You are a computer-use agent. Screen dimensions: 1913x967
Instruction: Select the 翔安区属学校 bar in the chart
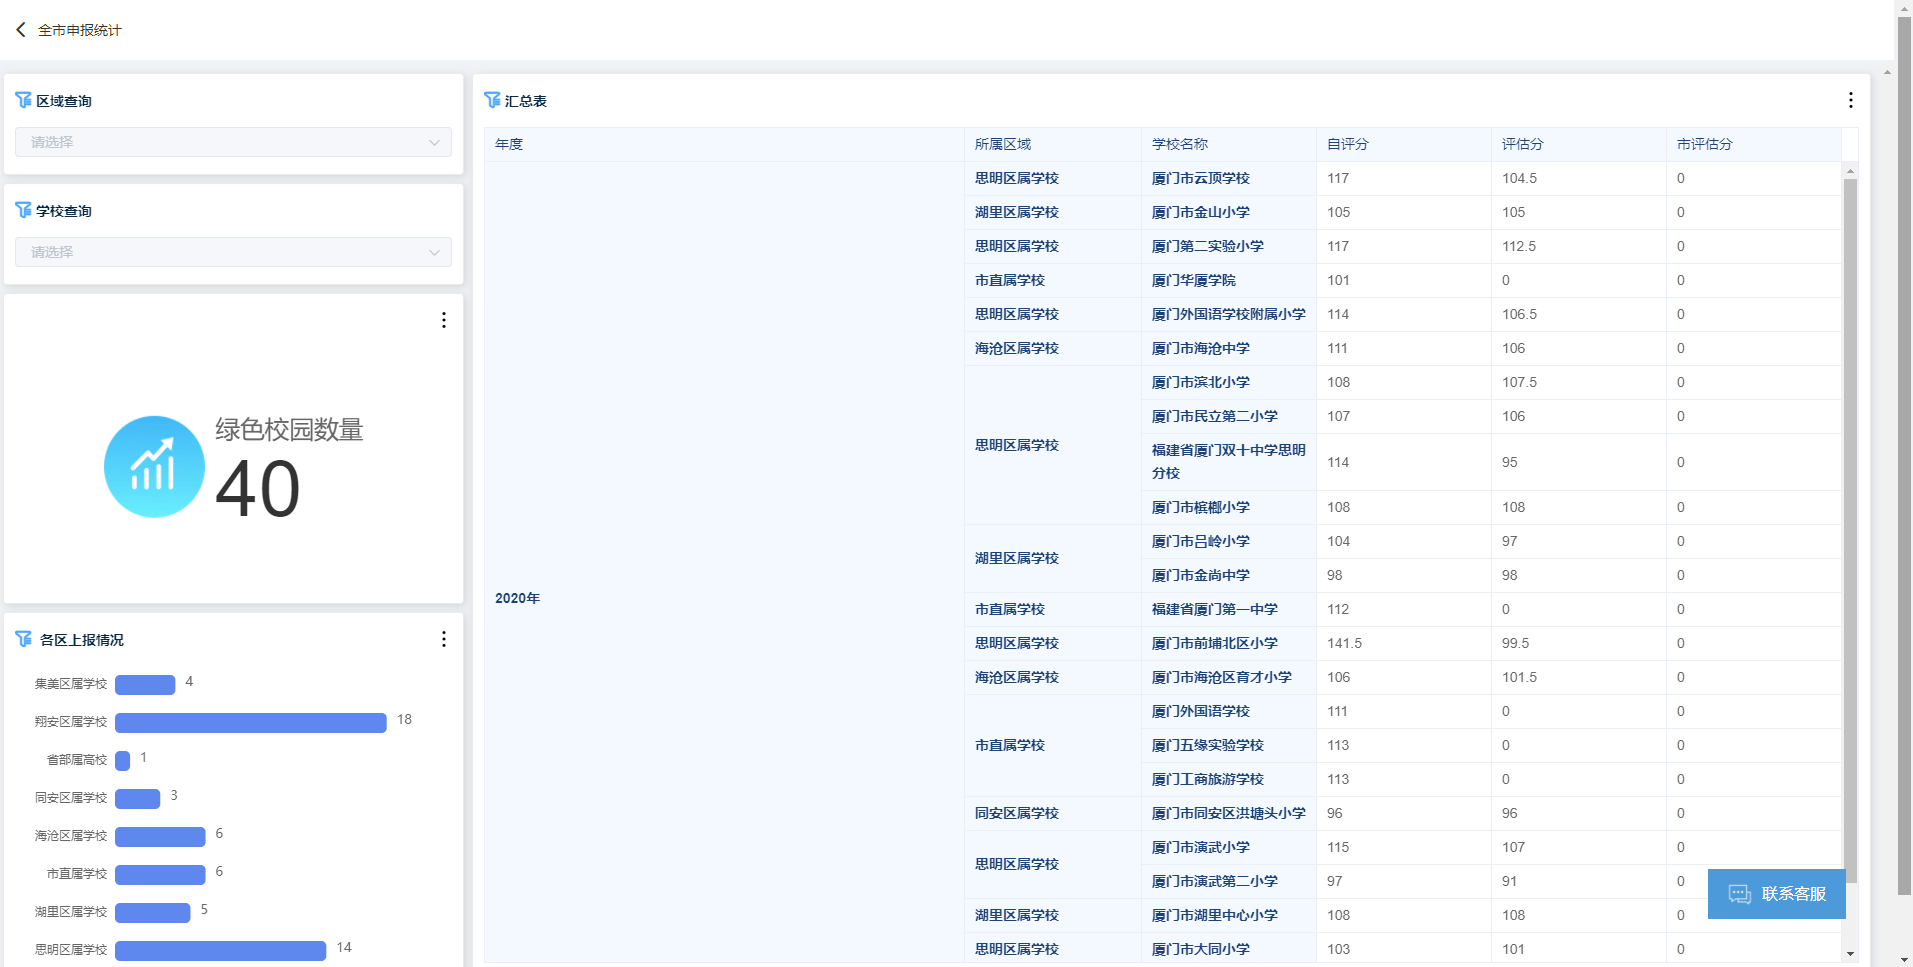coord(250,722)
